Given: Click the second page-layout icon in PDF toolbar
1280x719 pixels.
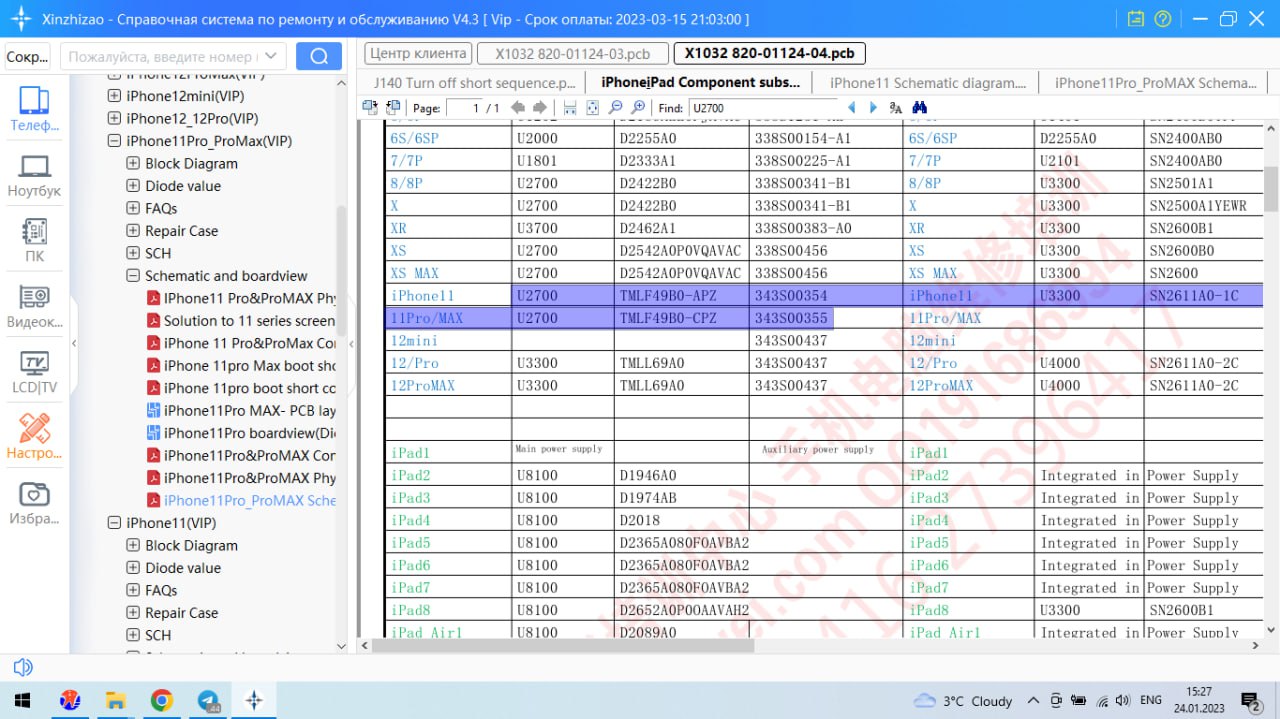Looking at the screenshot, I should [x=392, y=108].
